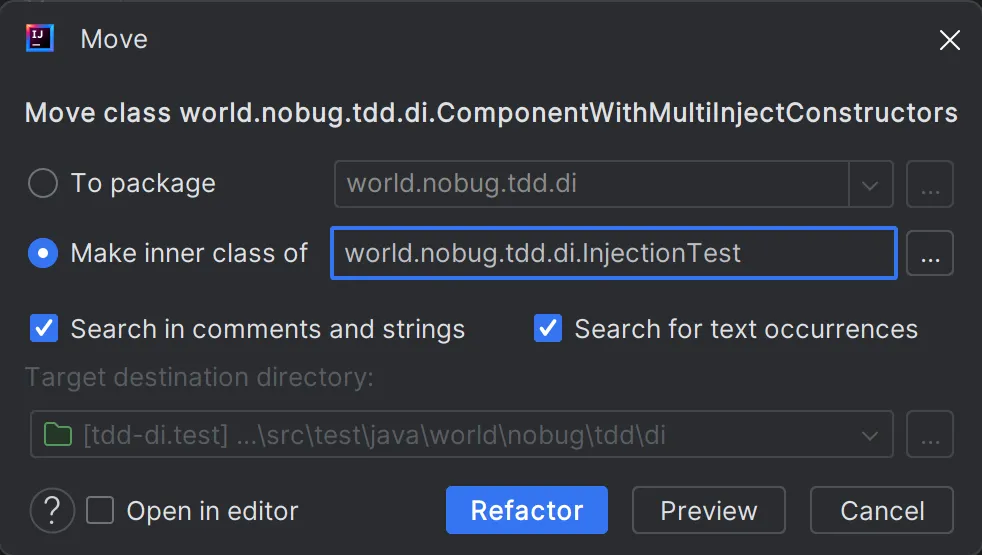Click the Refactor button
Viewport: 982px width, 555px height.
click(527, 511)
